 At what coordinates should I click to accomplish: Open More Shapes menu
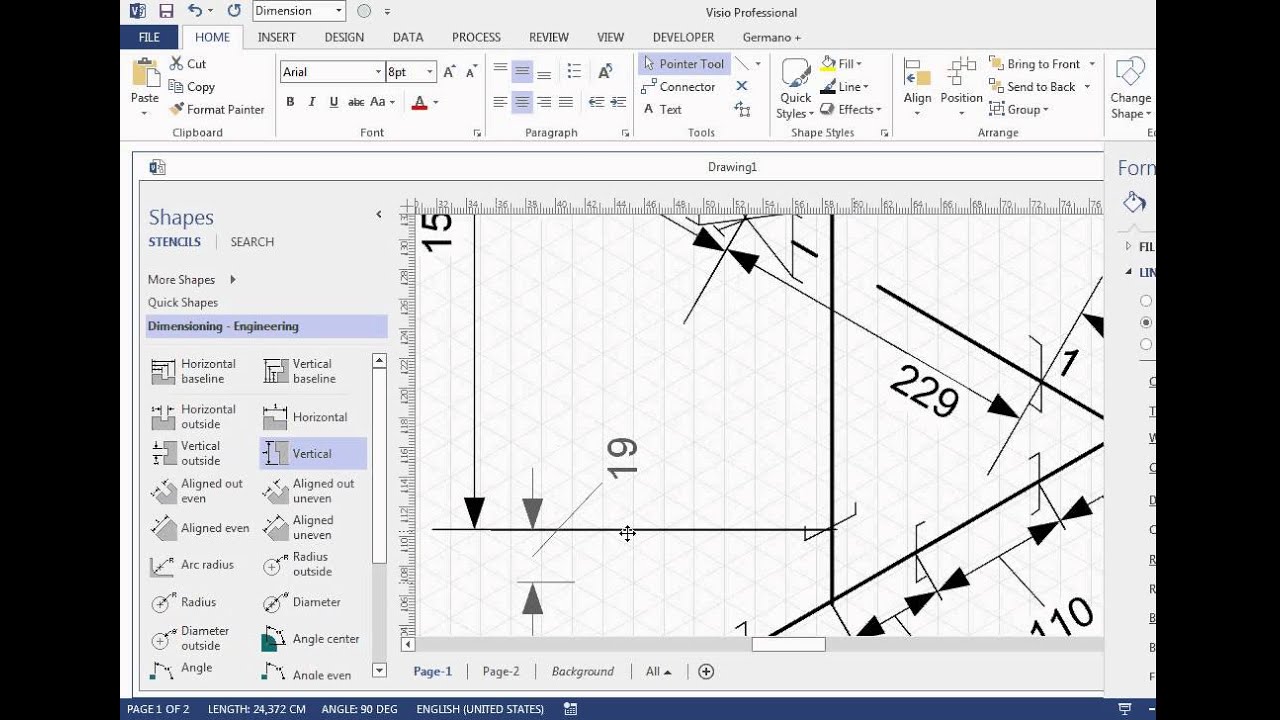[192, 280]
